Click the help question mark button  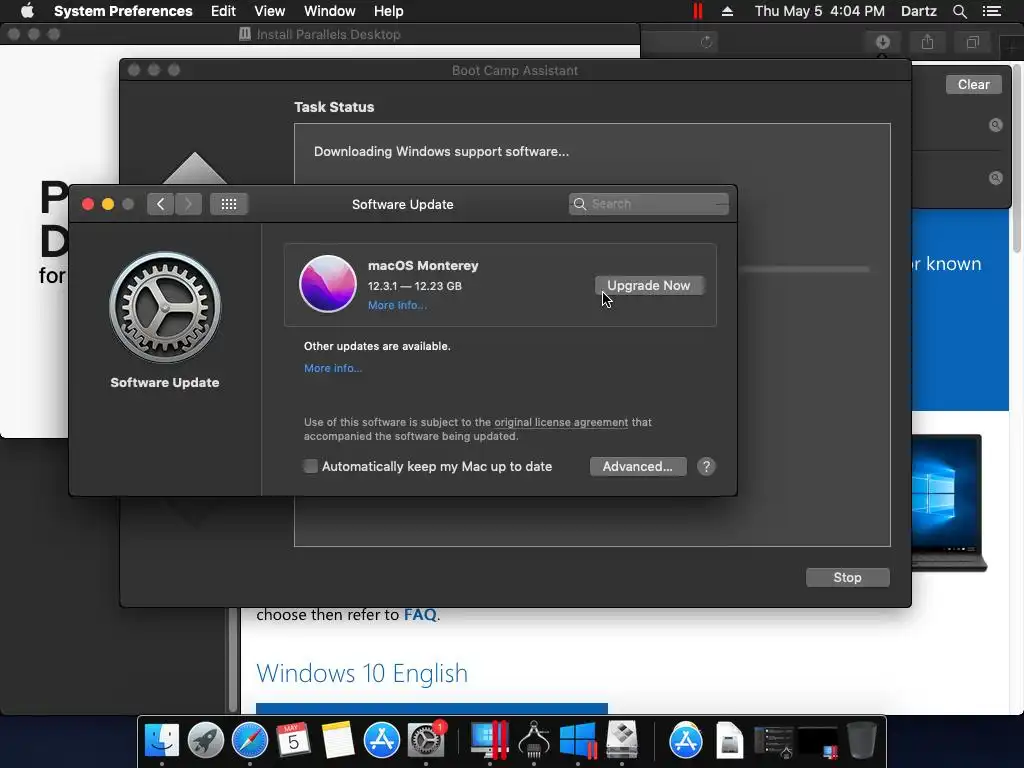pyautogui.click(x=706, y=466)
